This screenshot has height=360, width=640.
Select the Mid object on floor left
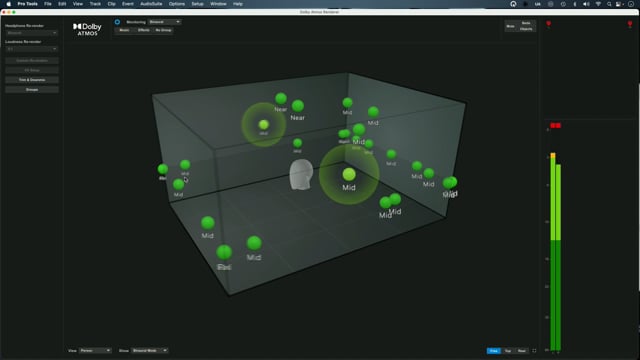tap(208, 223)
